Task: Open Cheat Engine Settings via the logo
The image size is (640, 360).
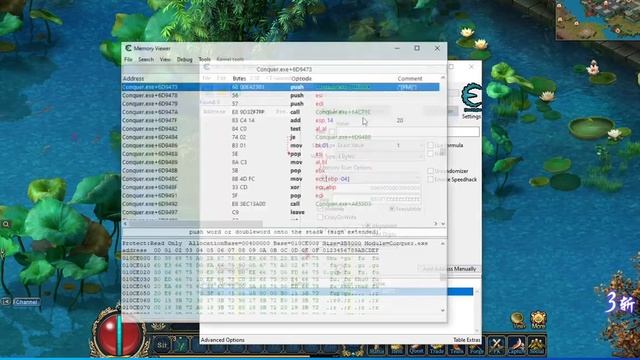Action: coord(471,97)
